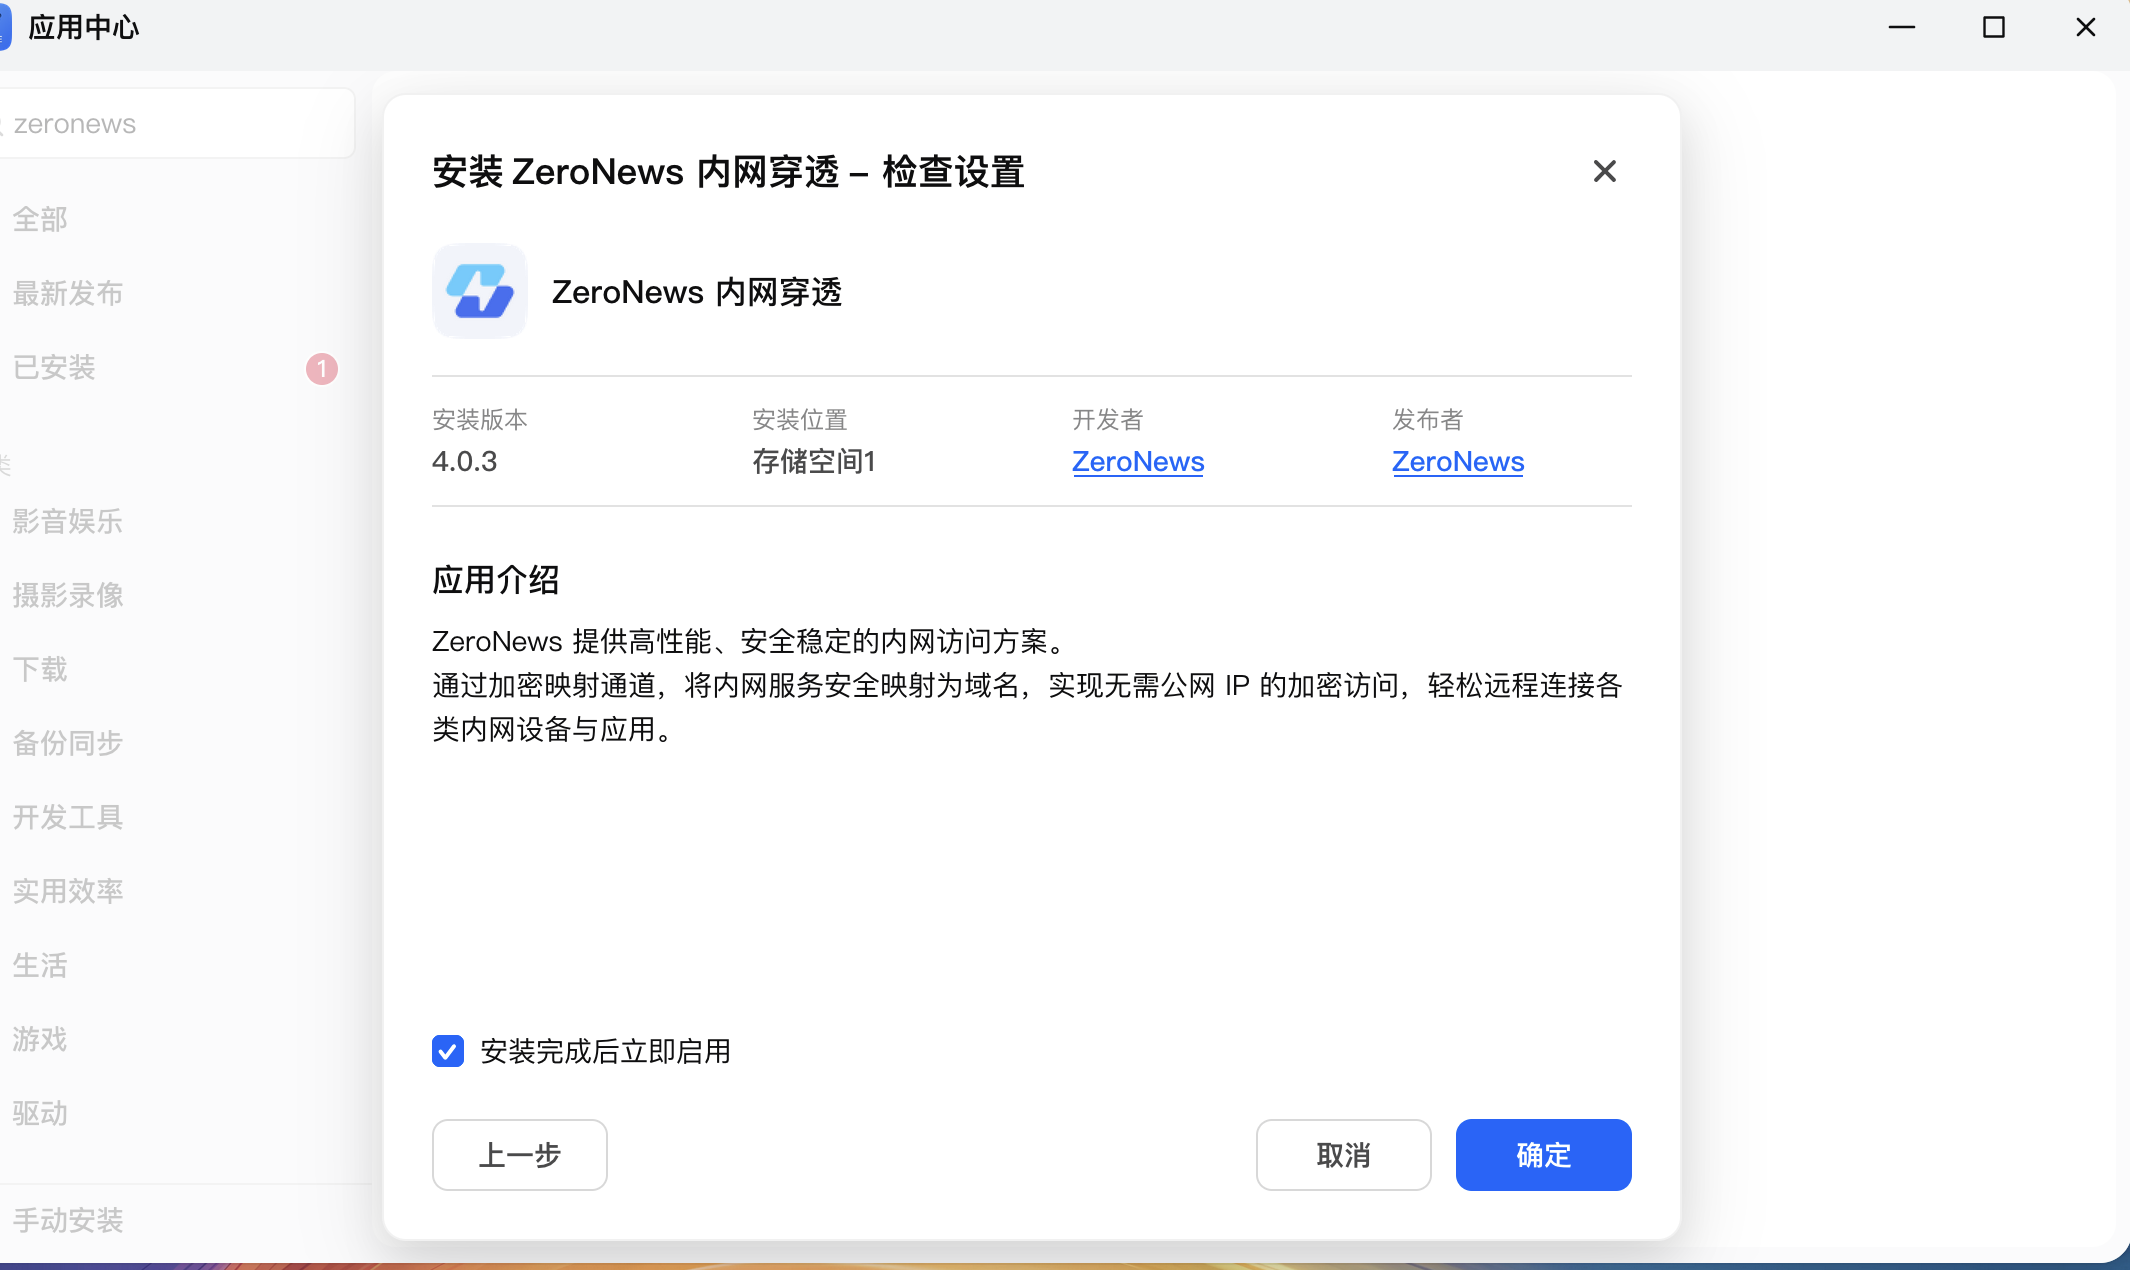The image size is (2130, 1270).
Task: Confirm installation with 确定 button
Action: (x=1543, y=1155)
